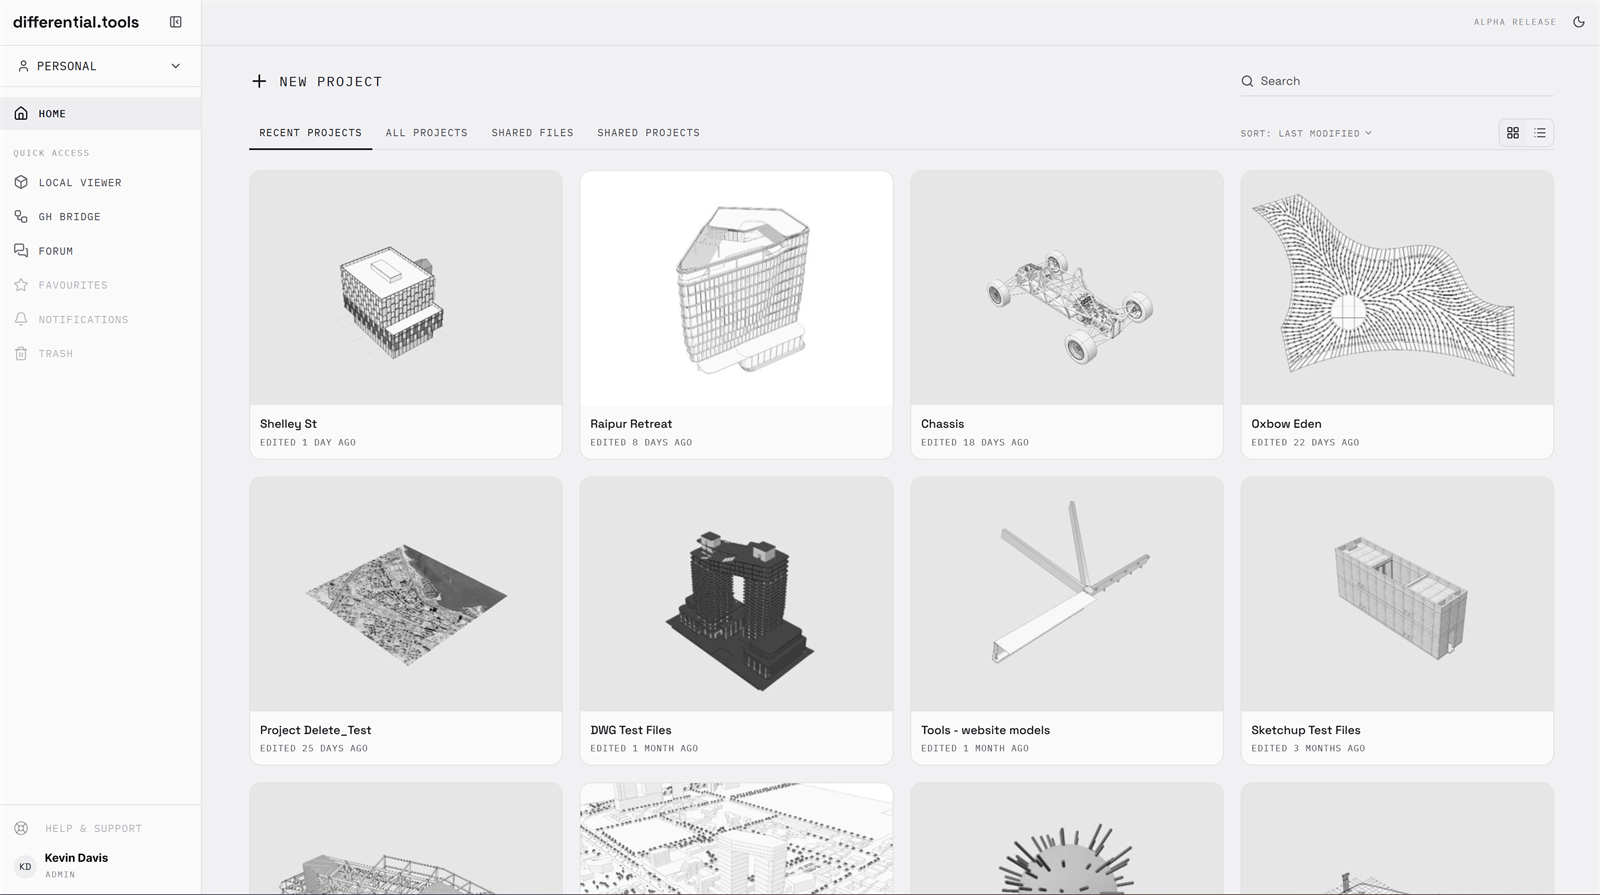Switch to list view

pos(1540,133)
